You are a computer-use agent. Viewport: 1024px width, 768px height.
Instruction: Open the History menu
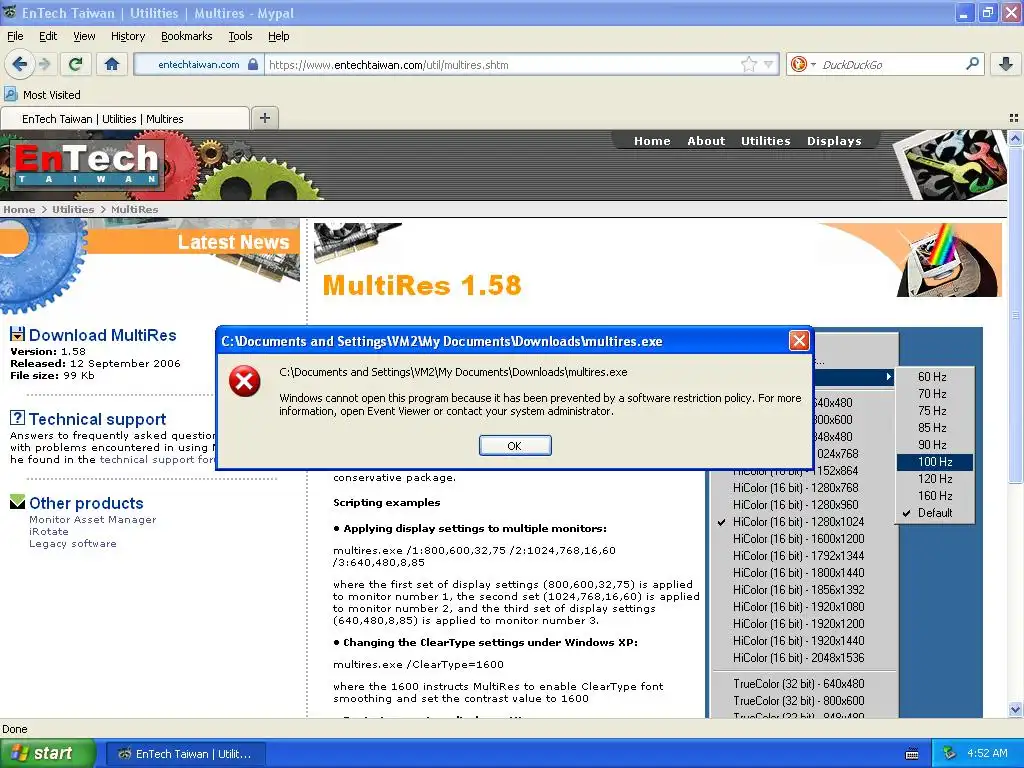[x=128, y=37]
